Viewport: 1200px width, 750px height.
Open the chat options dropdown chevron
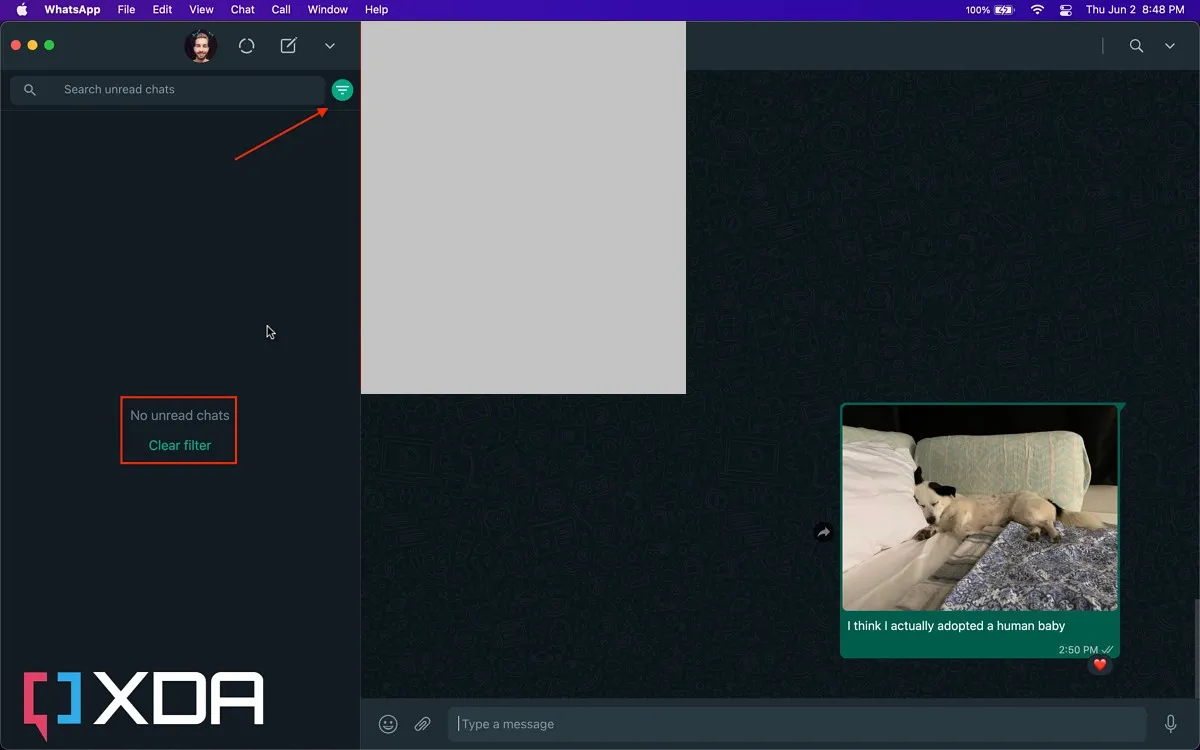coord(1170,46)
